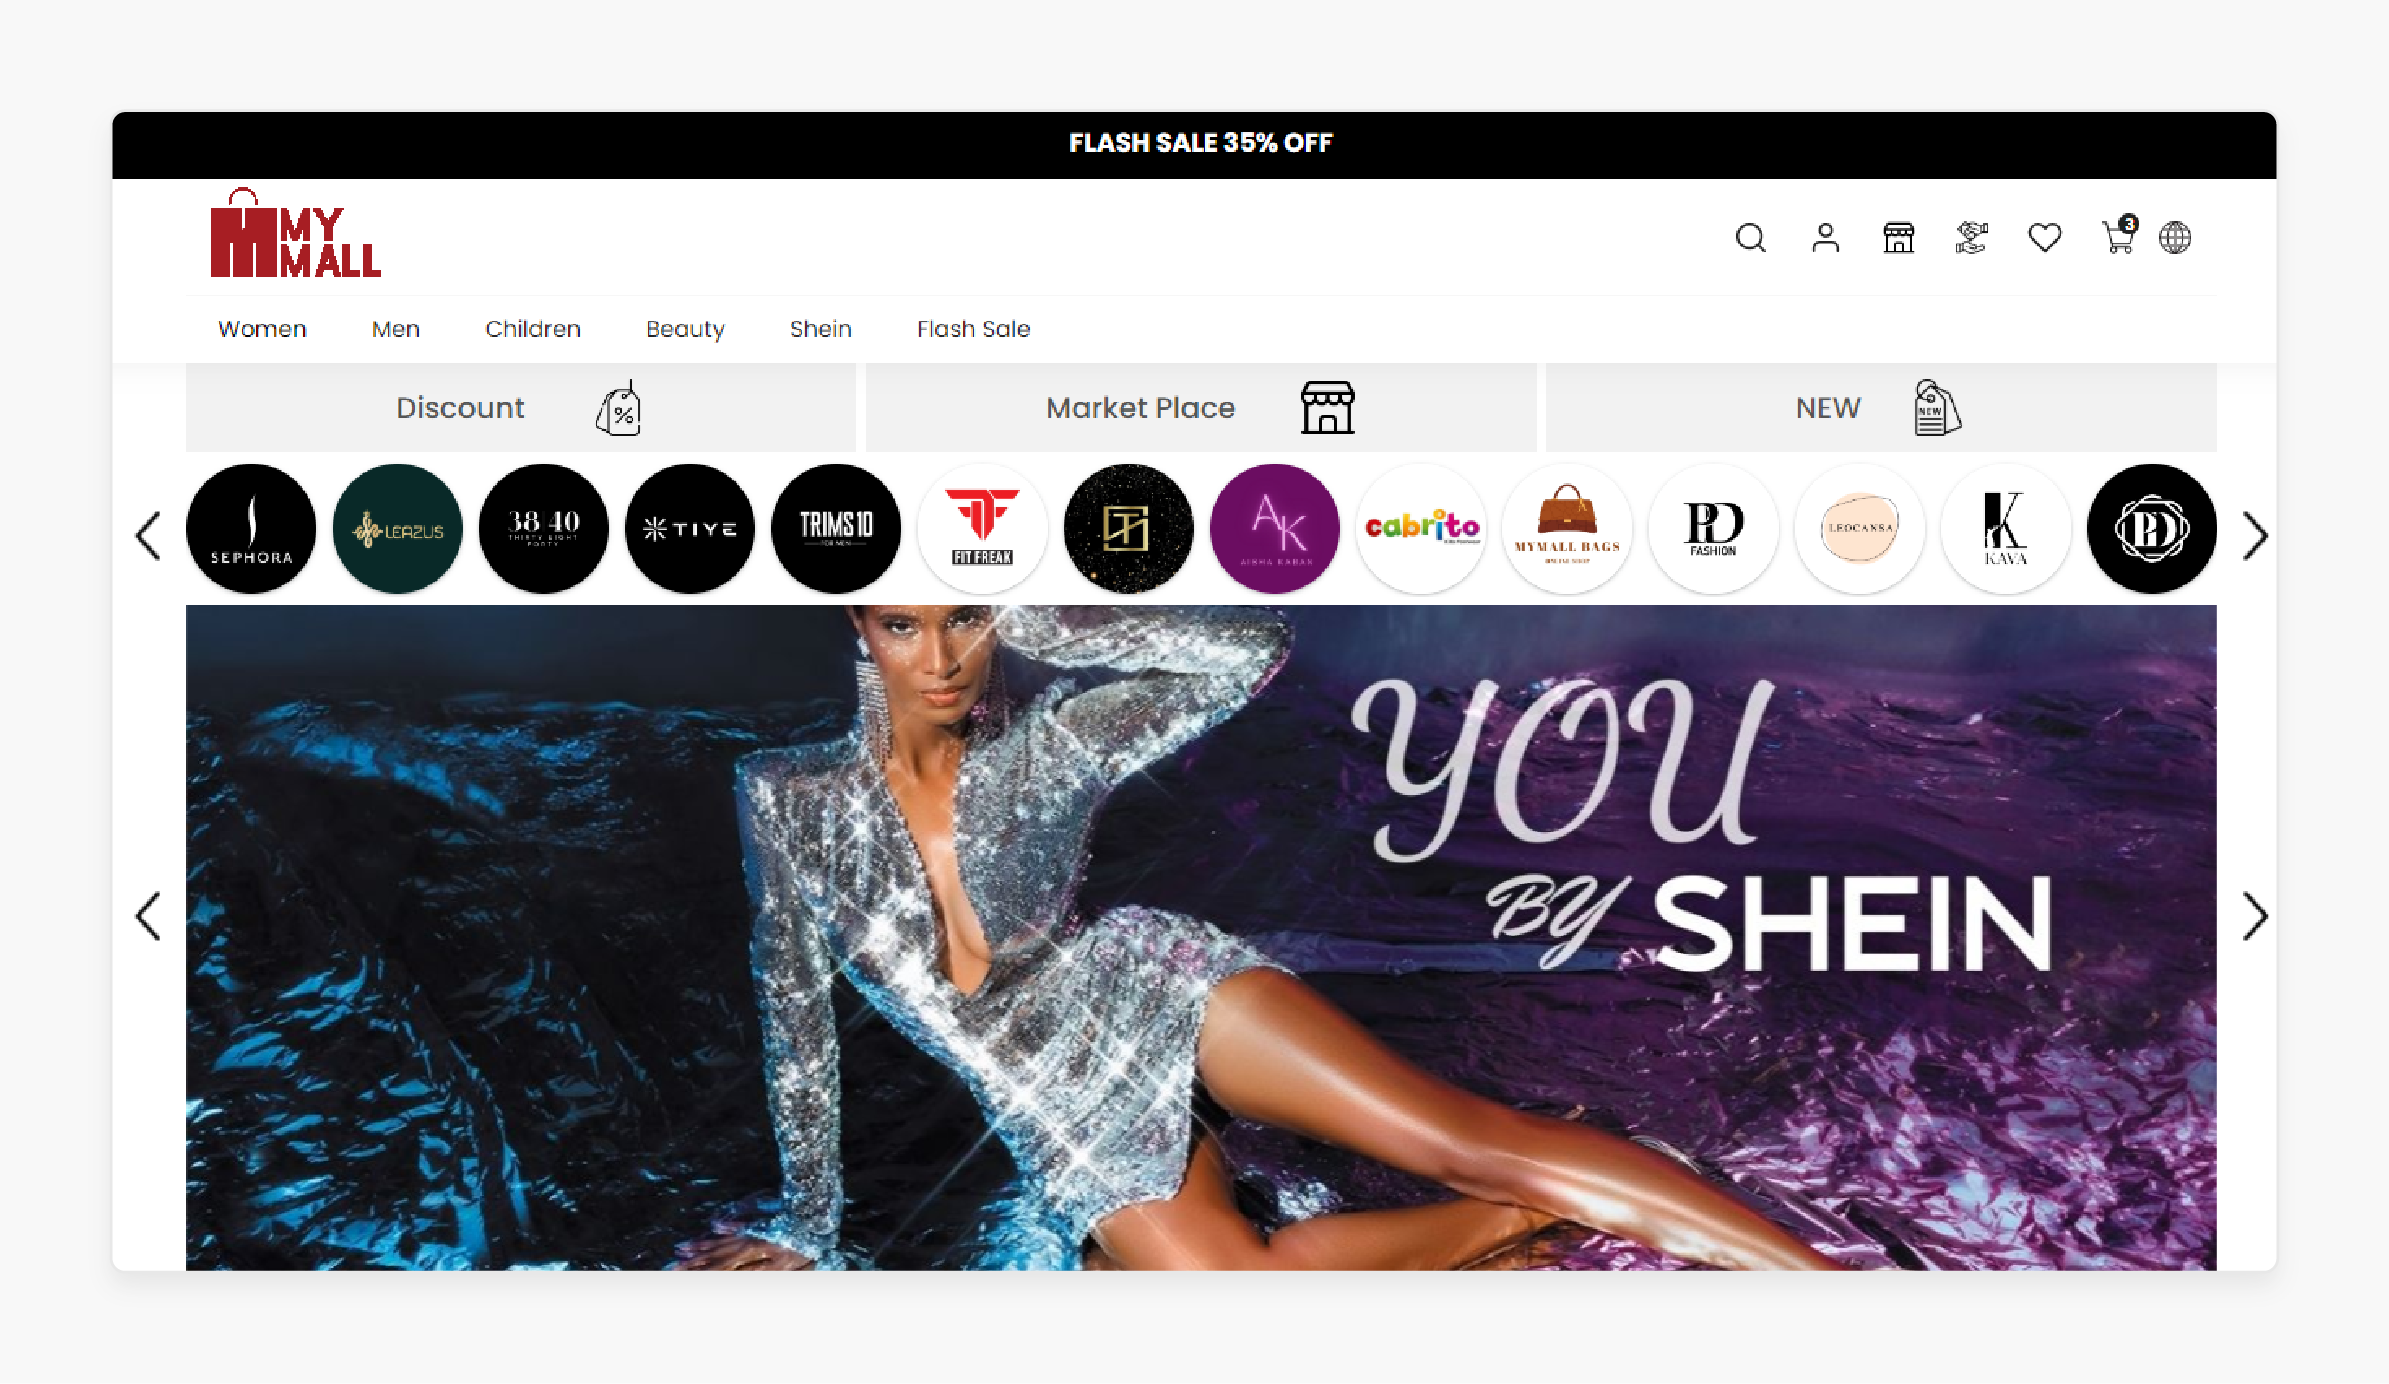Select the Women menu tab

click(260, 328)
